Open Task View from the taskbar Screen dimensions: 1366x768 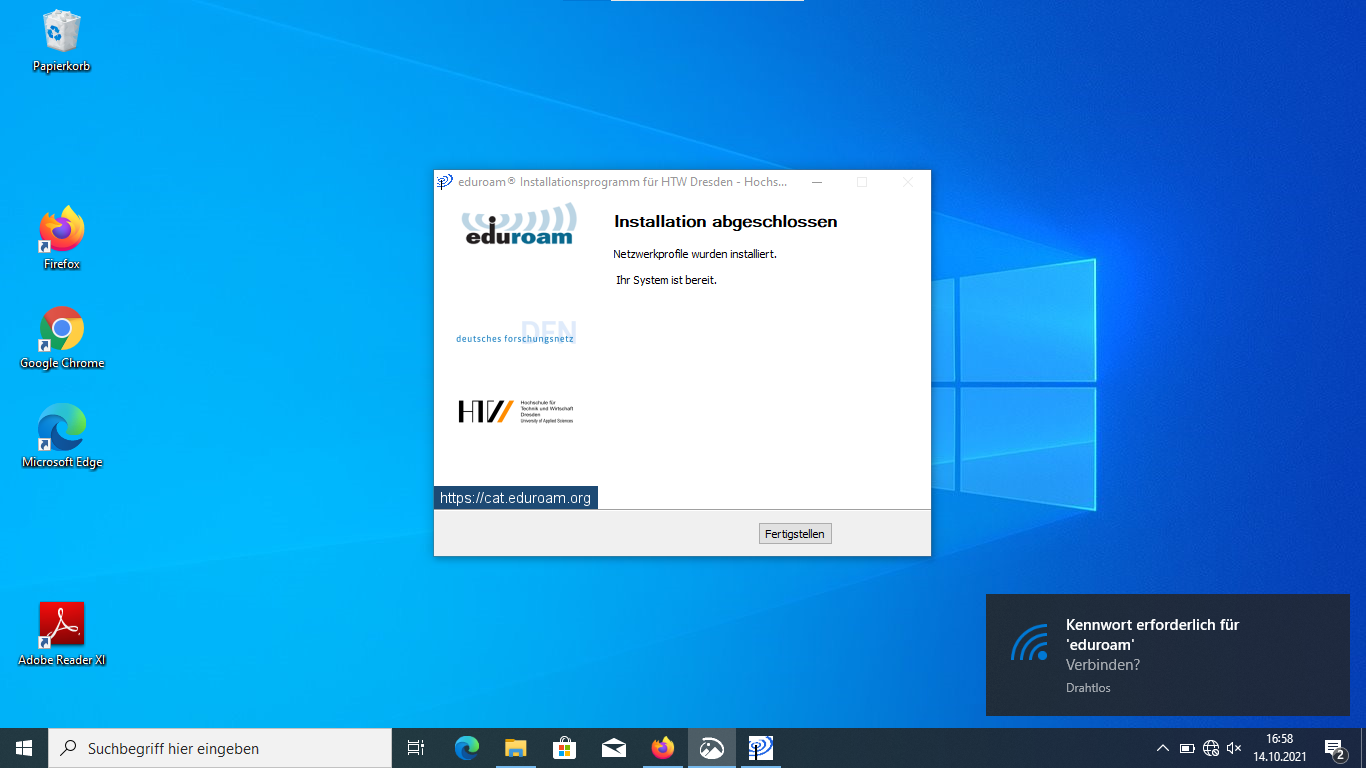(x=416, y=748)
